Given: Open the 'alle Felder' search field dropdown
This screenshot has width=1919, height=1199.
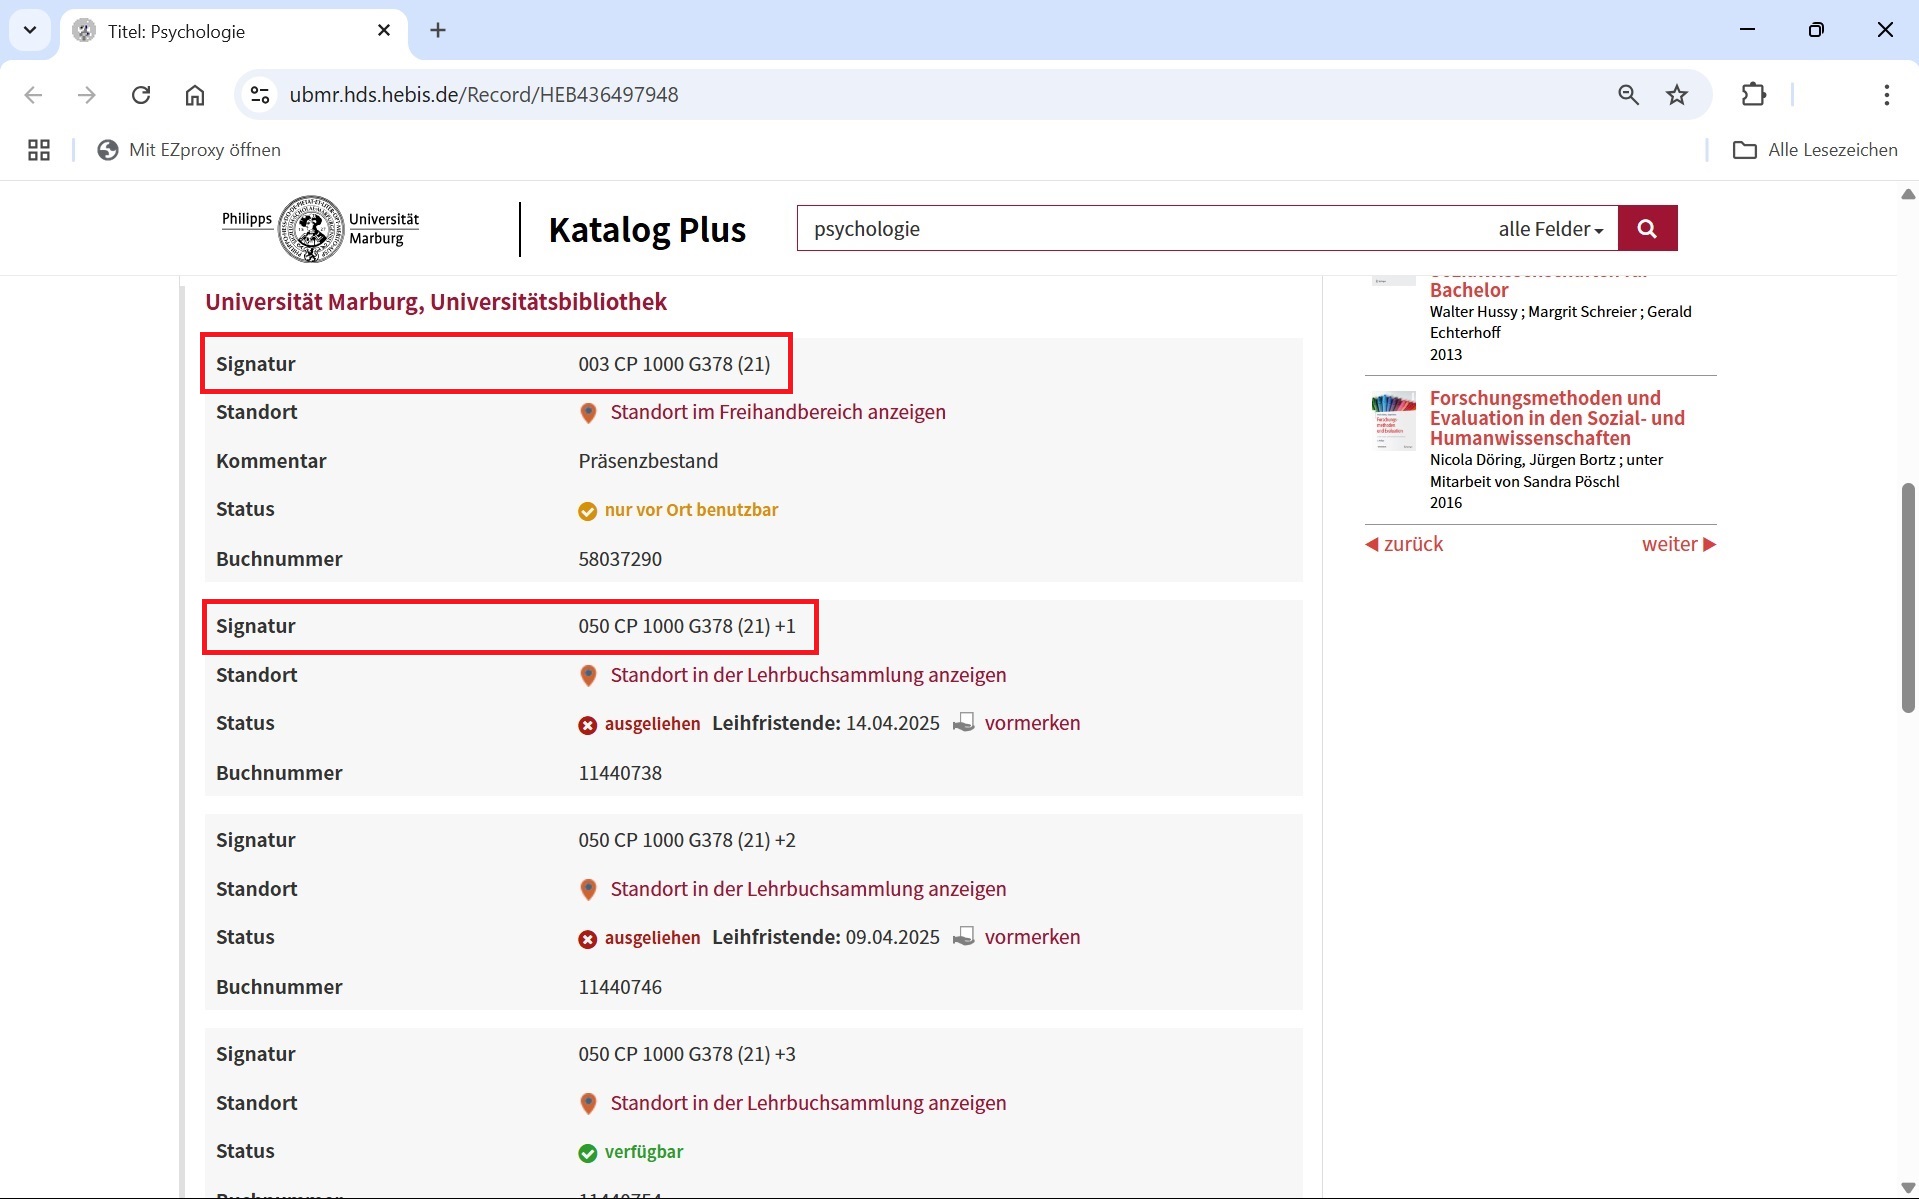Looking at the screenshot, I should coord(1549,229).
